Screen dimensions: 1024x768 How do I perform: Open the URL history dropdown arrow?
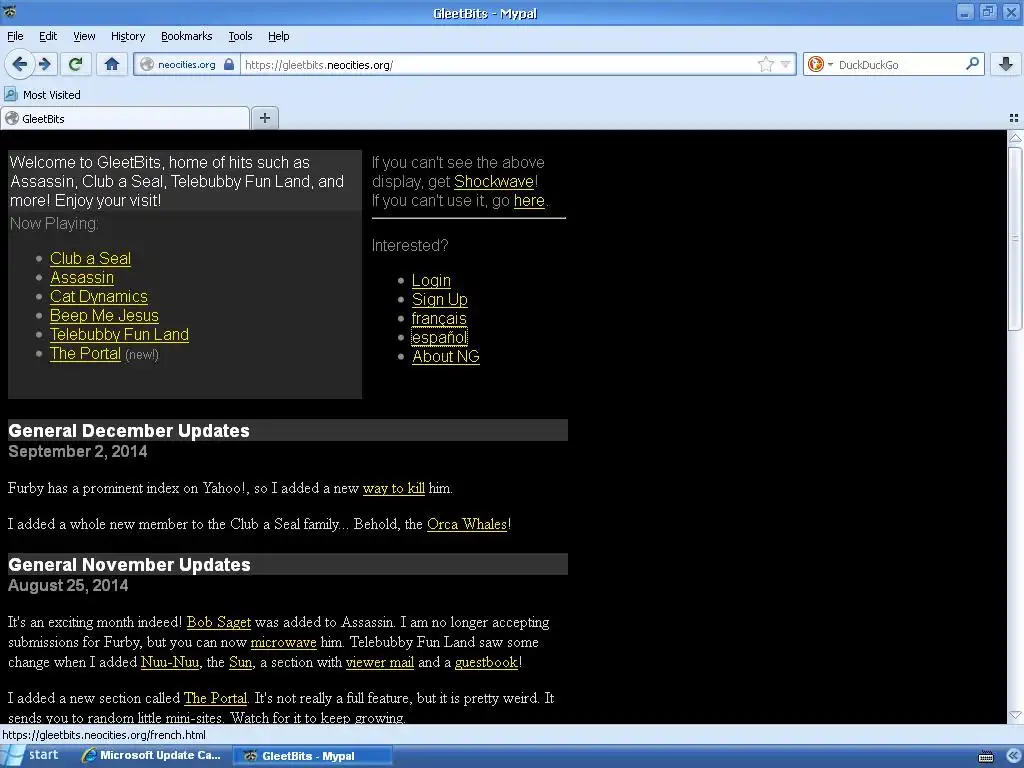tap(786, 64)
